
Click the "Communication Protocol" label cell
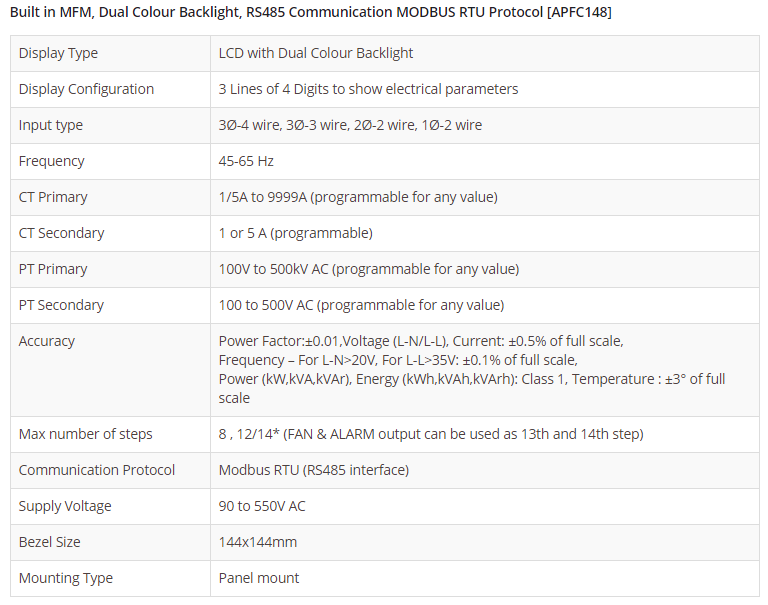97,470
